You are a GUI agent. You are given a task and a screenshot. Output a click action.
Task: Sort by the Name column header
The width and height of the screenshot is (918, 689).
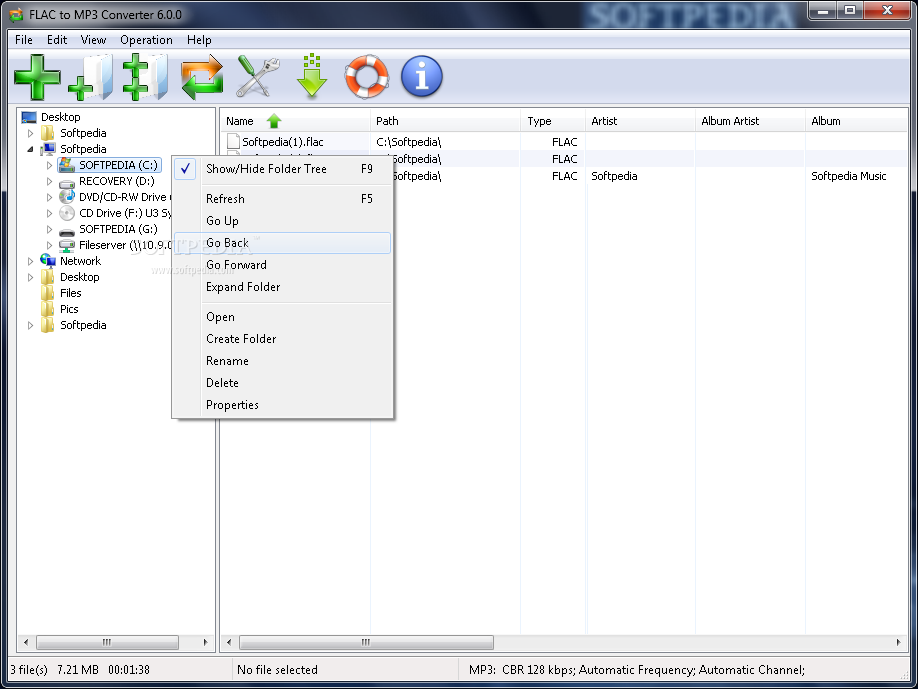click(x=296, y=121)
